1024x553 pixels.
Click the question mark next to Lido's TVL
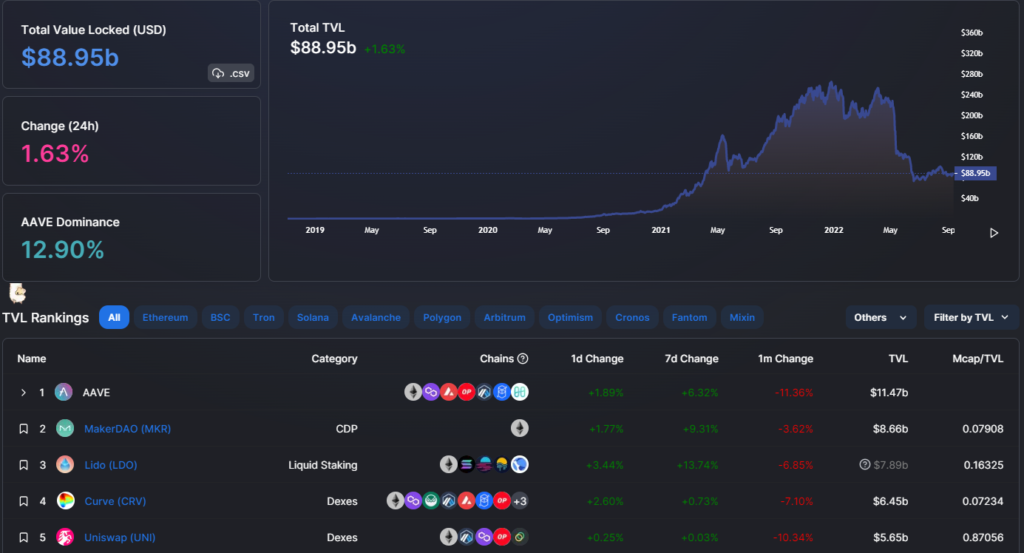pyautogui.click(x=864, y=465)
